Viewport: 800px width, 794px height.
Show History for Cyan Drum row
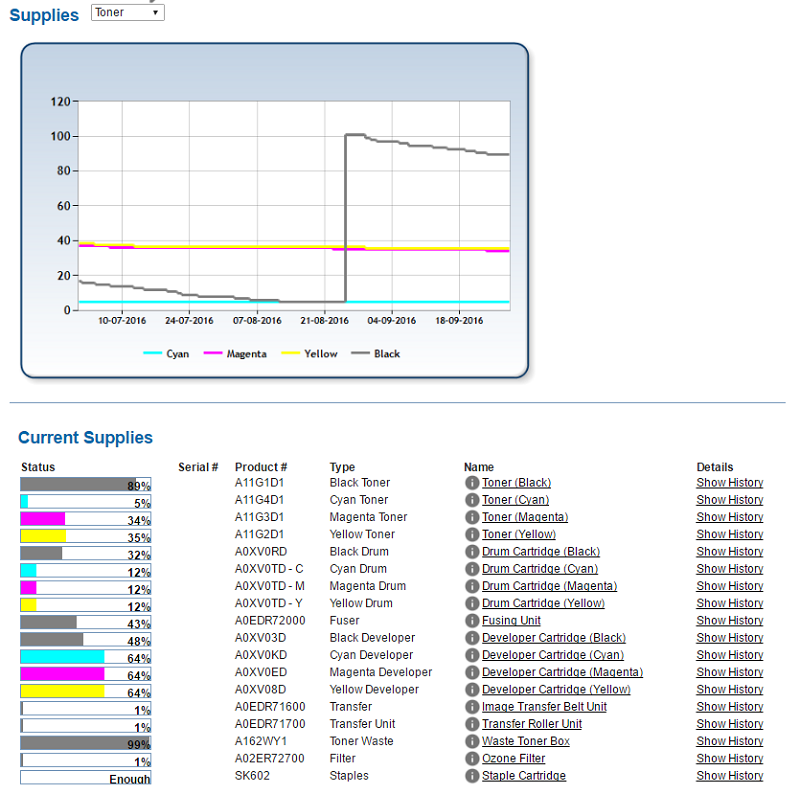(x=730, y=569)
